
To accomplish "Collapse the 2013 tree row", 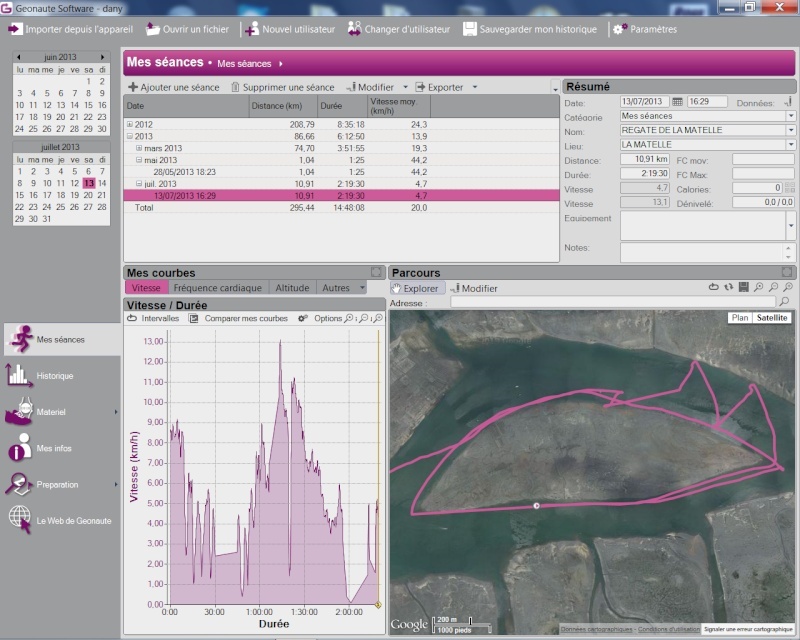I will click(130, 136).
